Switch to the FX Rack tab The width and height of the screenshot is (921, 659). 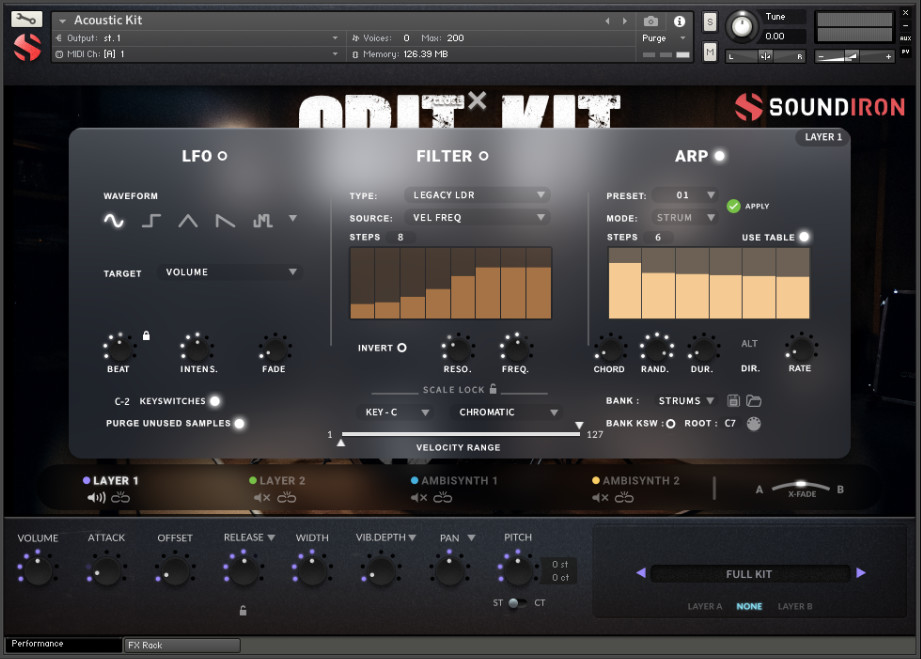(181, 645)
